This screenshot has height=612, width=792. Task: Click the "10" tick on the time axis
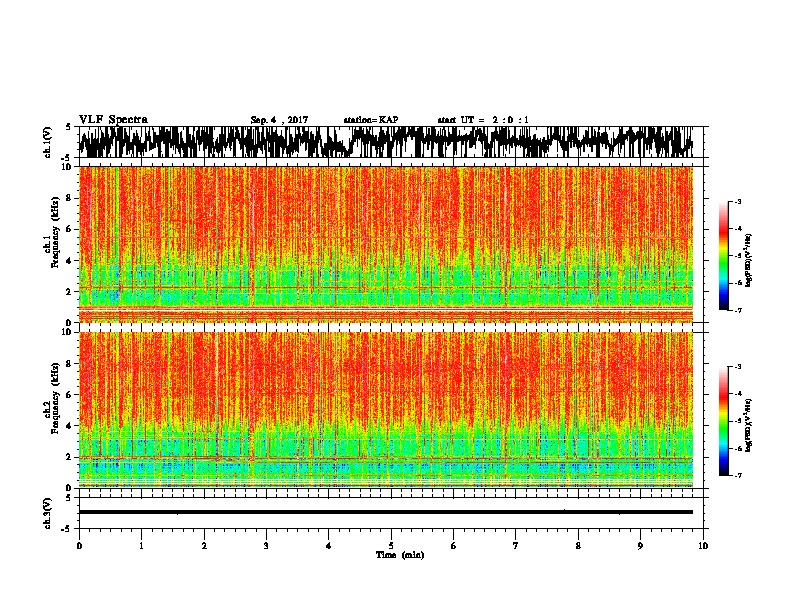coord(703,546)
